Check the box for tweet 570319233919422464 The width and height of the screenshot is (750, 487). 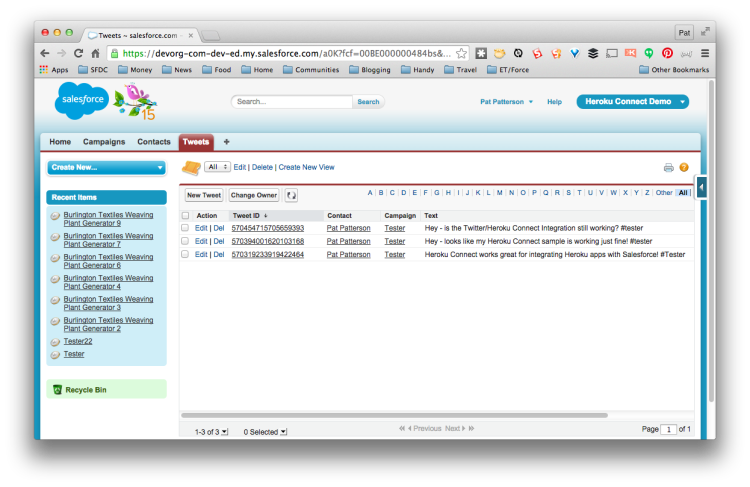[x=185, y=254]
